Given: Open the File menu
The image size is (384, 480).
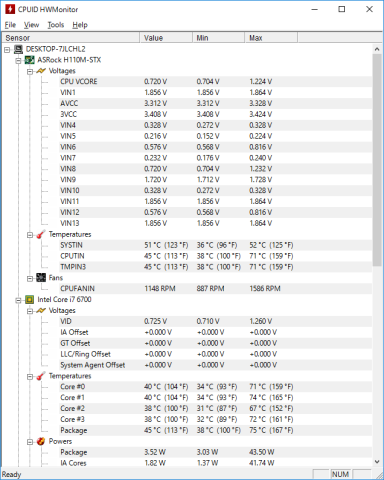Looking at the screenshot, I should [10, 25].
